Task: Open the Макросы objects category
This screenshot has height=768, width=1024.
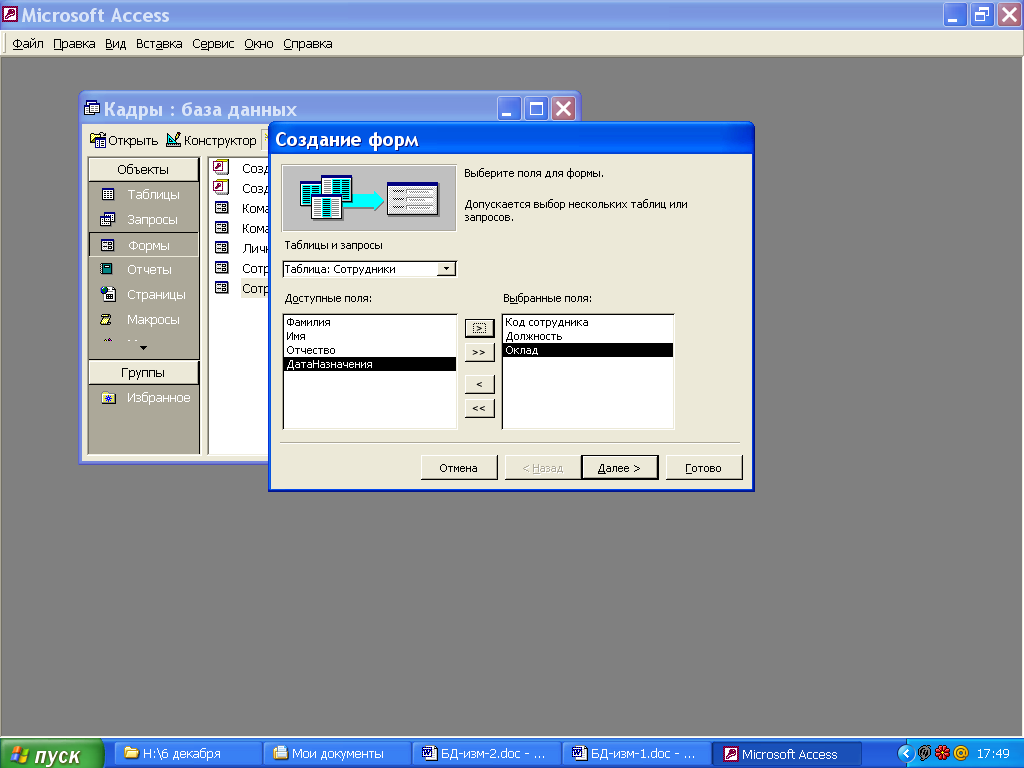Action: coord(143,319)
